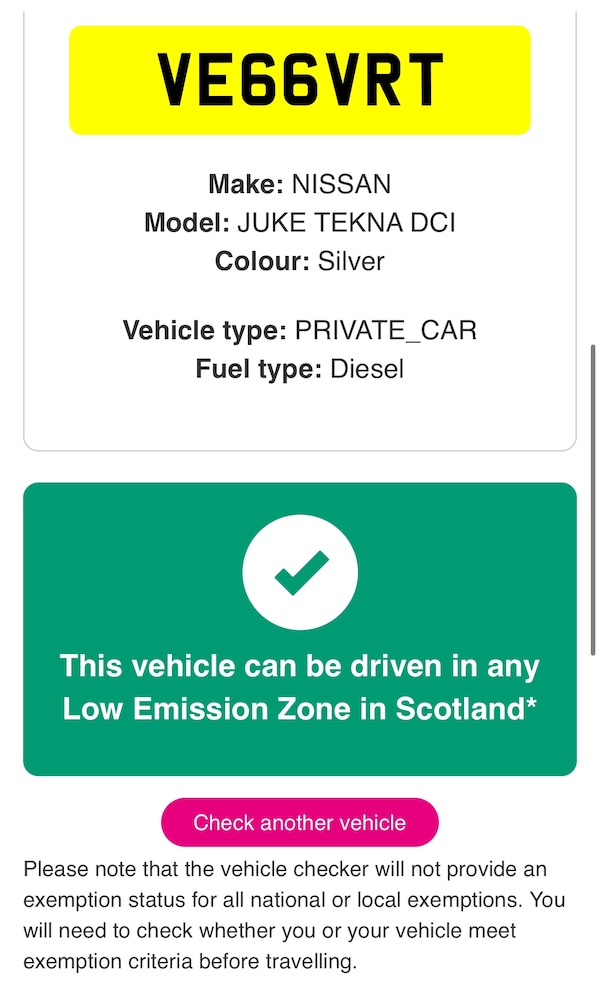This screenshot has width=600, height=991.
Task: Select the Silver colour value
Action: coord(351,262)
